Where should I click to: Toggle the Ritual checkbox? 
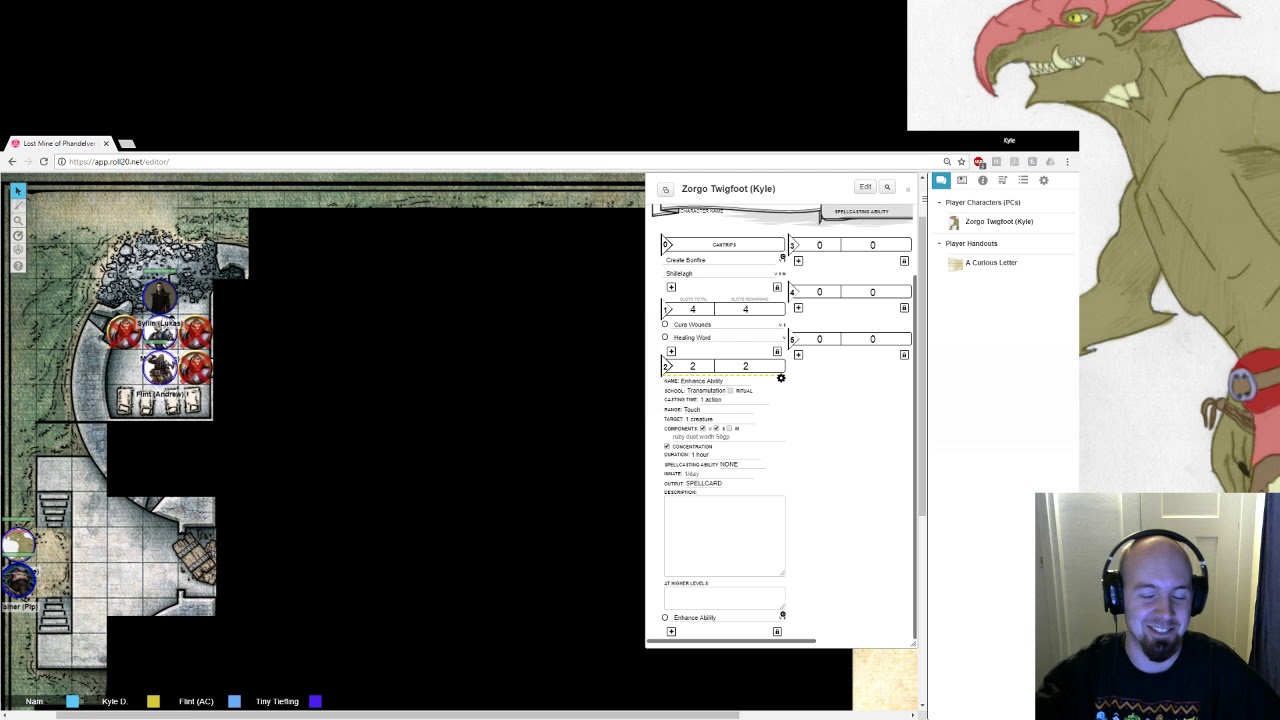point(730,390)
